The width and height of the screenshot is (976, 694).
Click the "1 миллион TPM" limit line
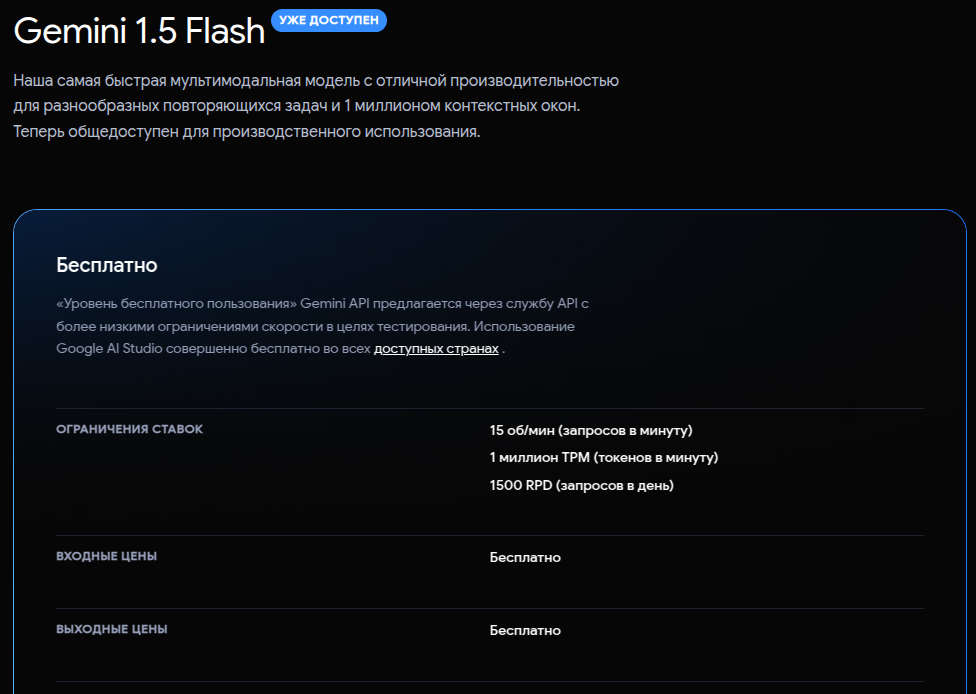[x=604, y=458]
